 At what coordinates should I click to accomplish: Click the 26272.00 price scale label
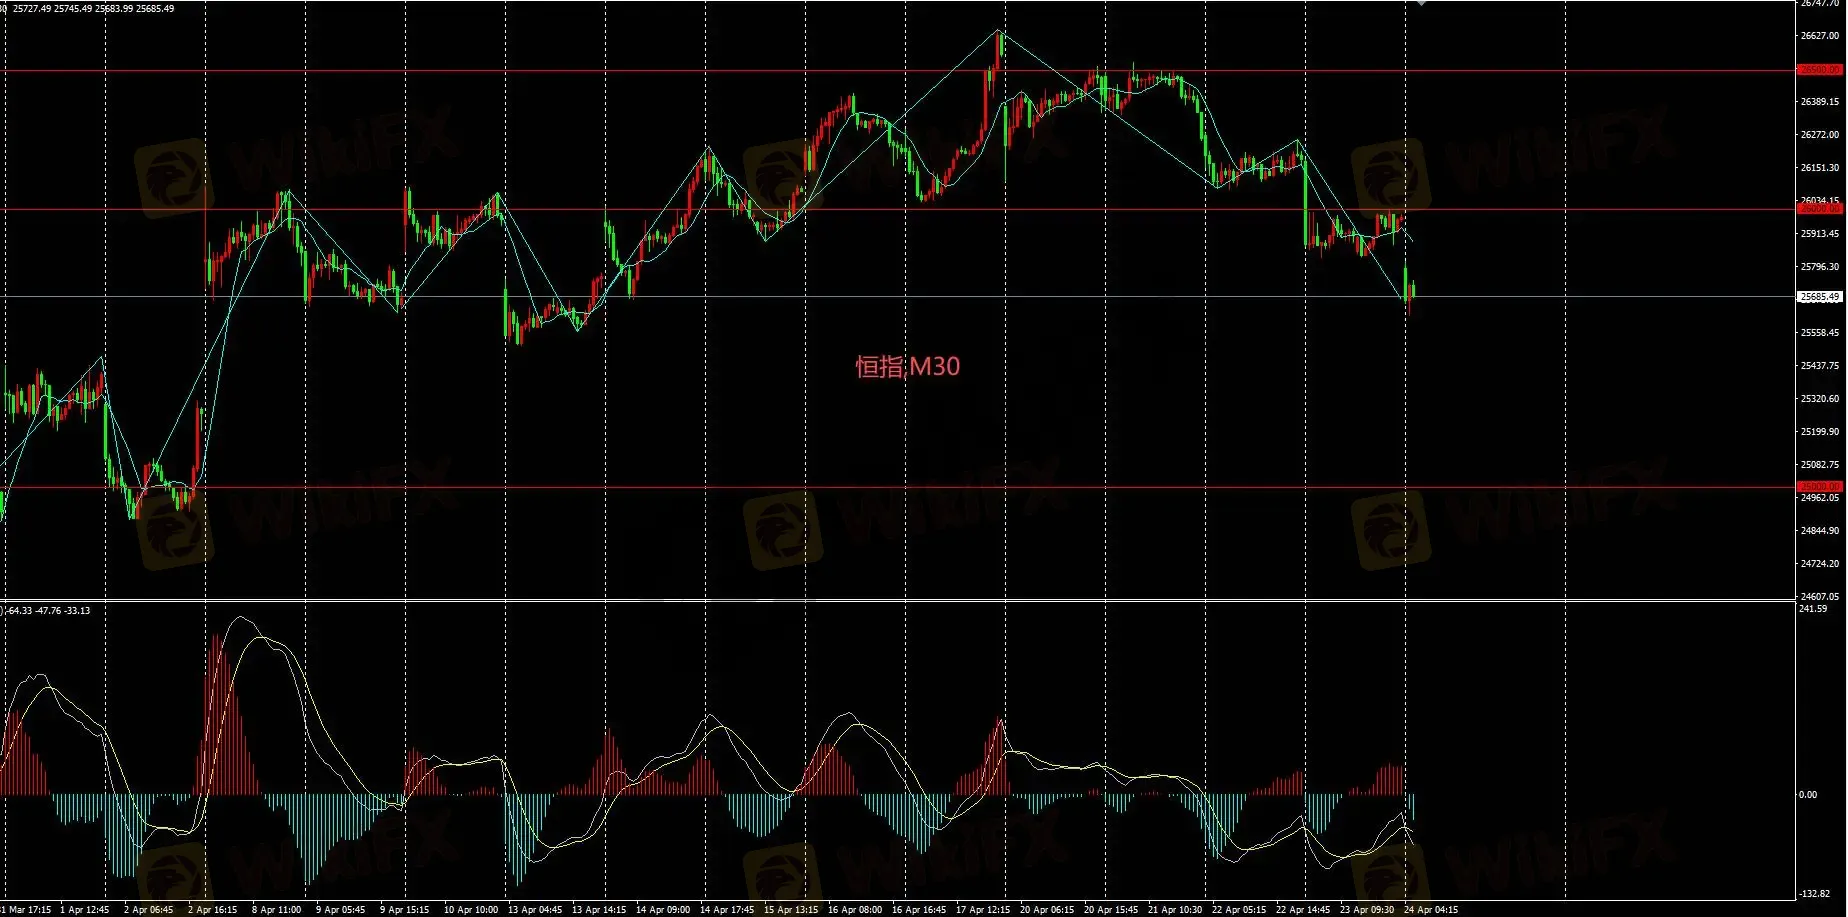pyautogui.click(x=1820, y=135)
